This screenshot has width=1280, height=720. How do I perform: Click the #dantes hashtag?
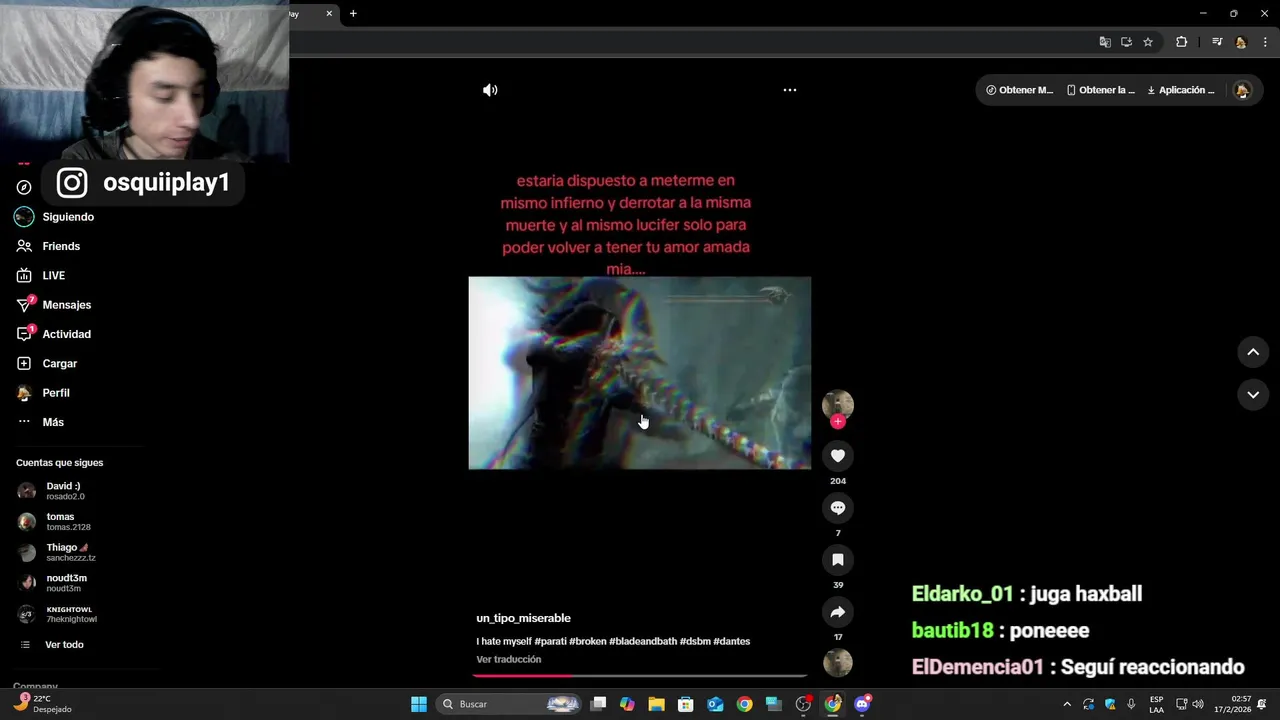click(x=731, y=641)
